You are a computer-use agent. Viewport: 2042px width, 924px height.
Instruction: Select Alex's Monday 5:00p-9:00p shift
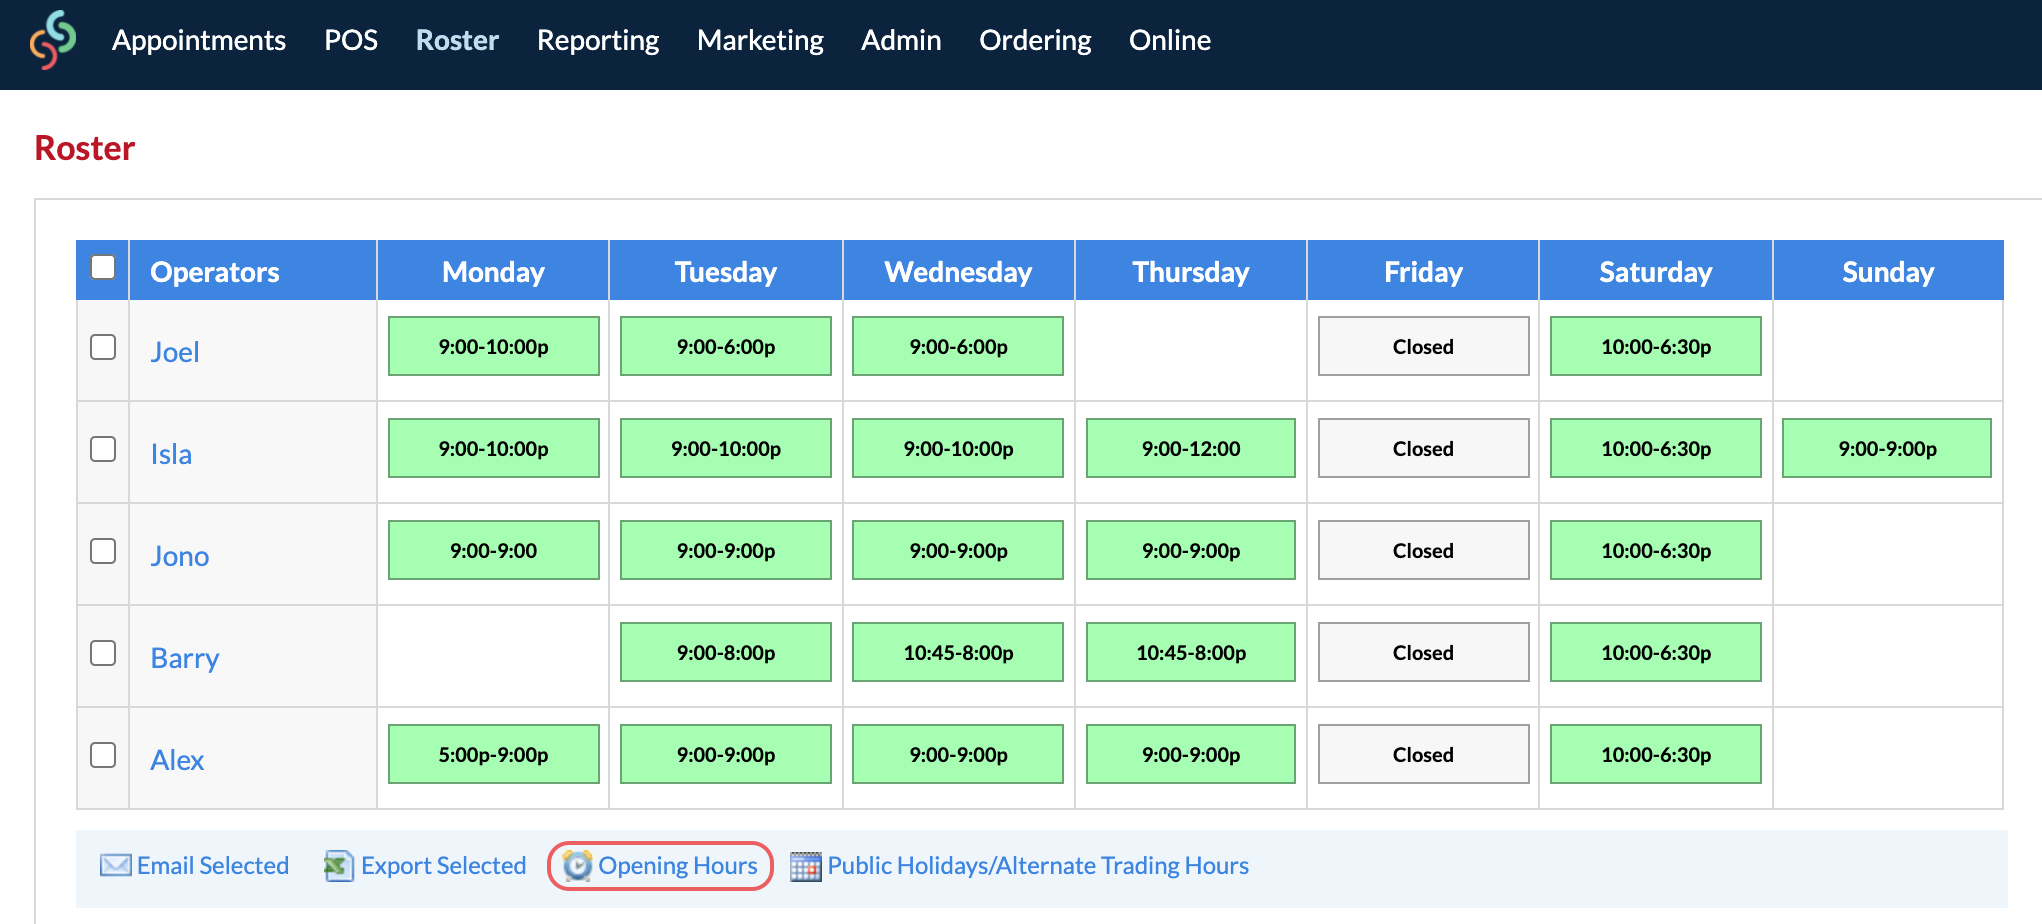494,755
